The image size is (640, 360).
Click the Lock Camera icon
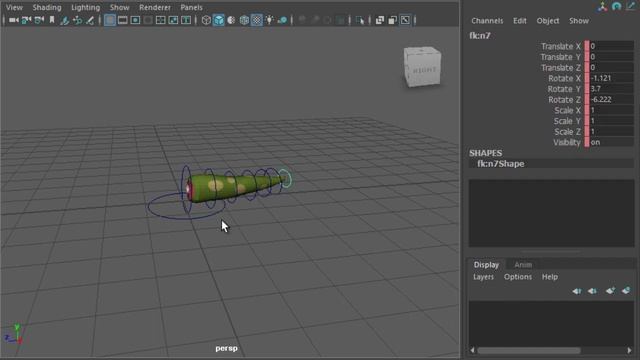(27, 20)
